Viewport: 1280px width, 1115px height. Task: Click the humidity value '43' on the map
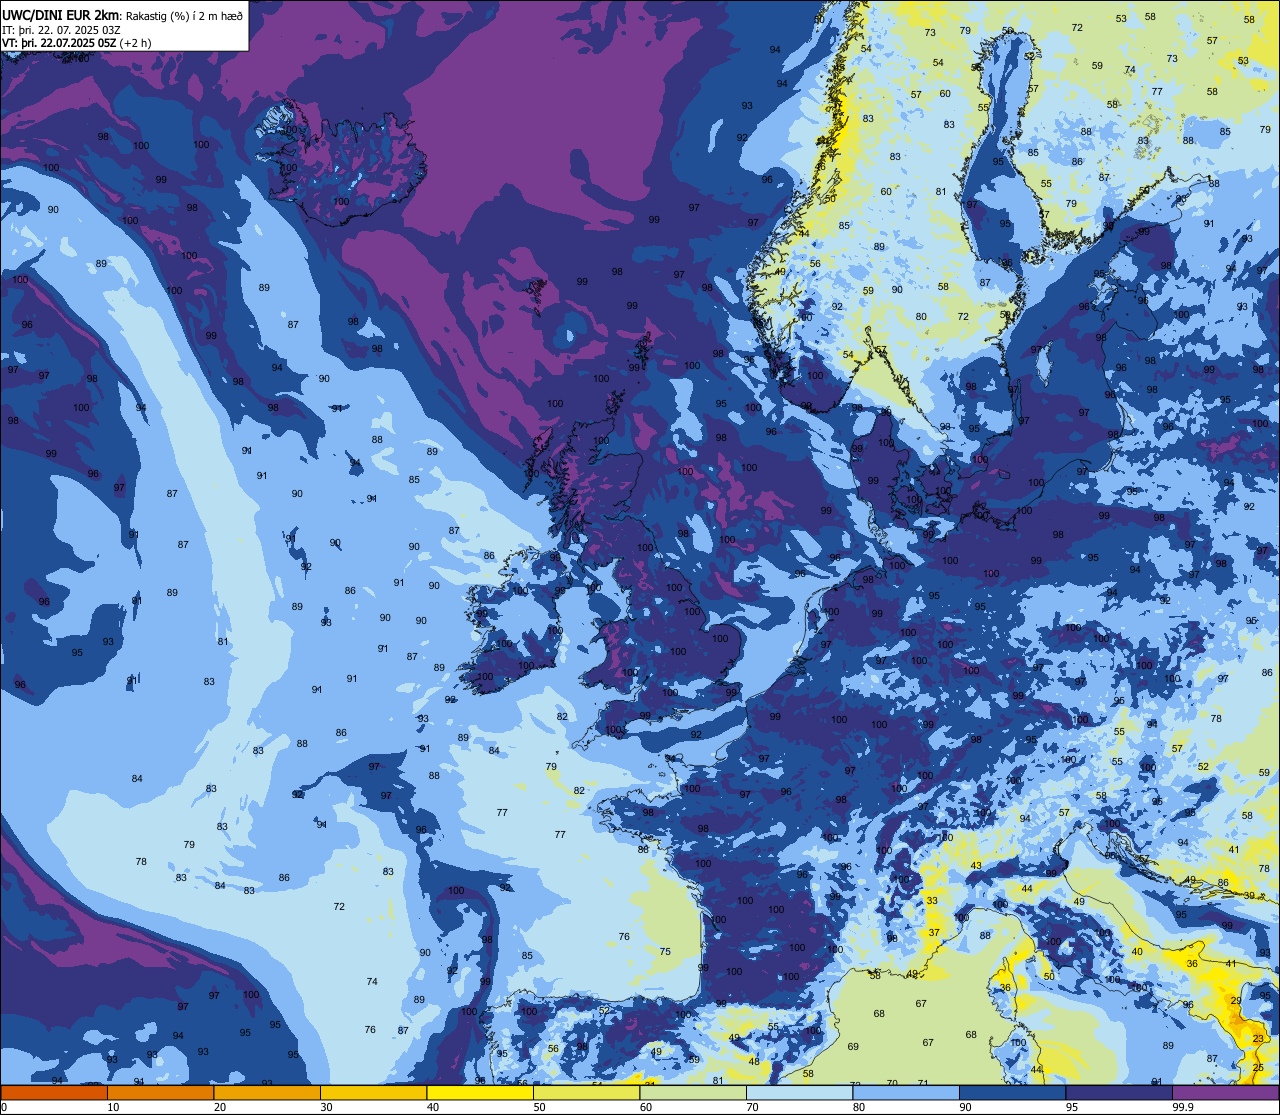tap(976, 865)
